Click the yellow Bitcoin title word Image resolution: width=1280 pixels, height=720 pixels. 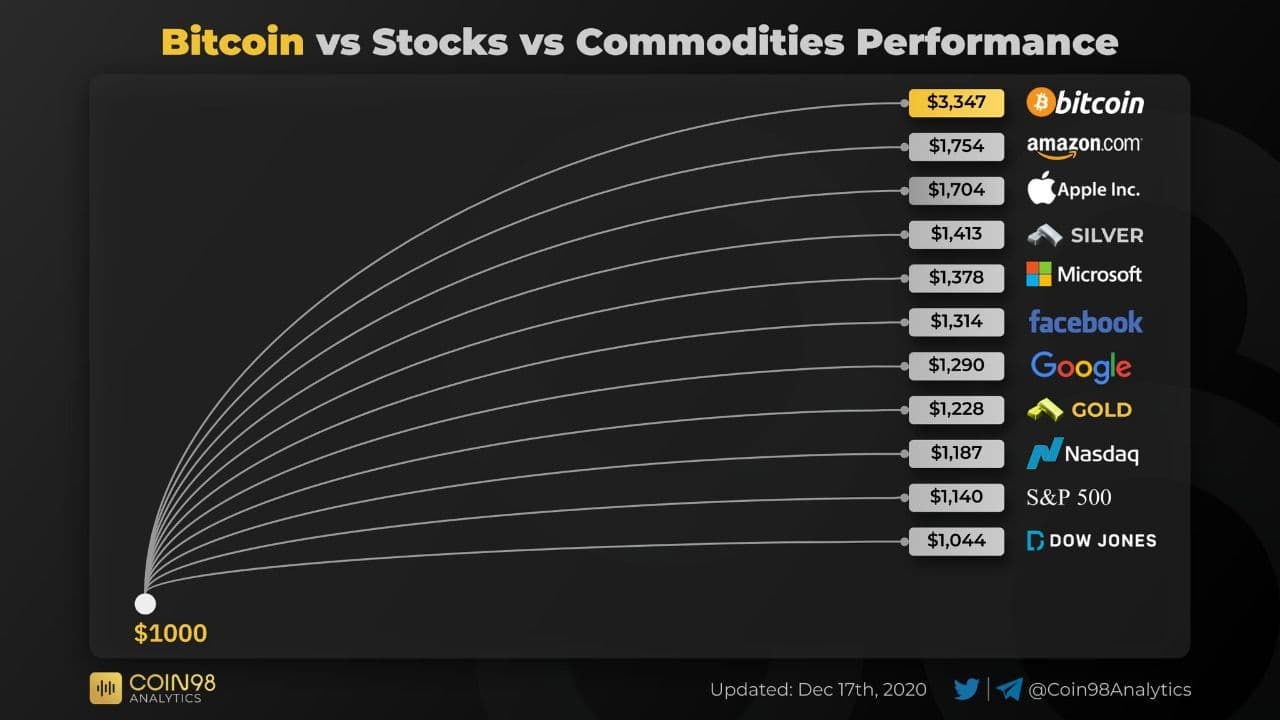tap(232, 42)
